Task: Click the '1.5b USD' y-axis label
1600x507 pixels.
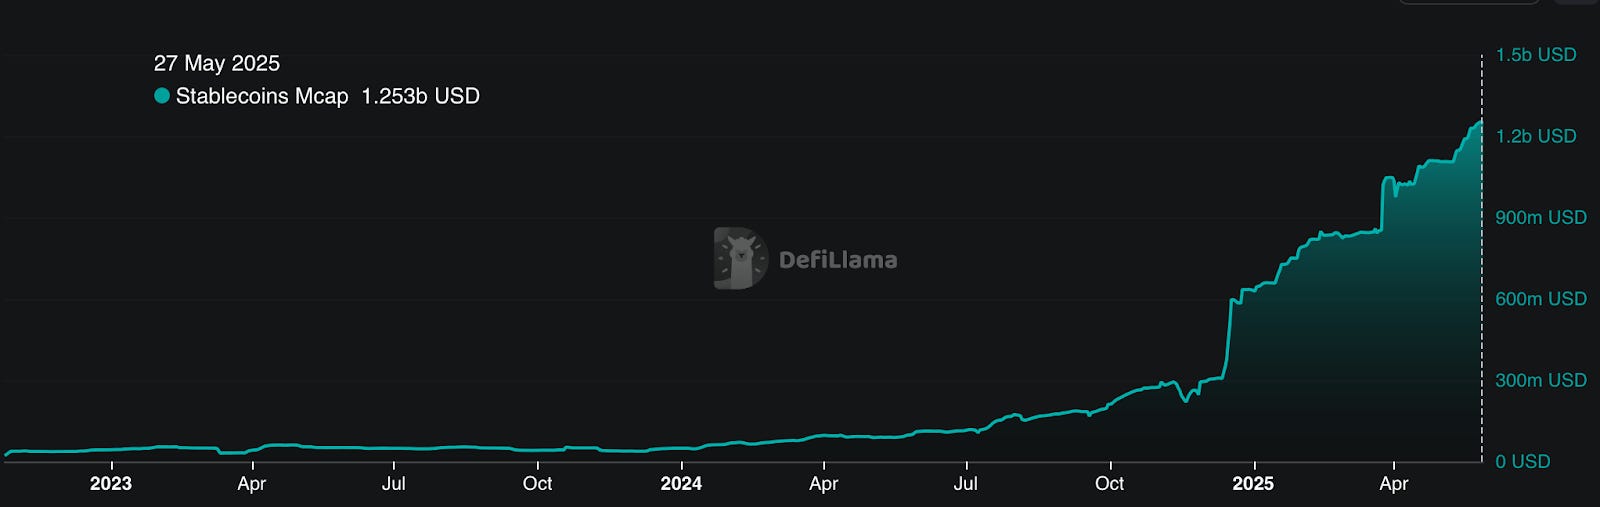Action: click(1536, 55)
